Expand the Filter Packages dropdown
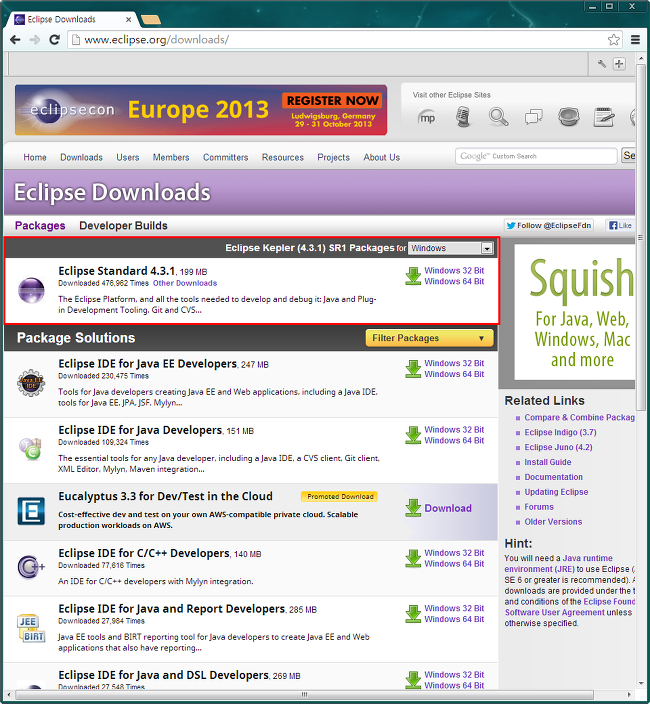 (429, 338)
